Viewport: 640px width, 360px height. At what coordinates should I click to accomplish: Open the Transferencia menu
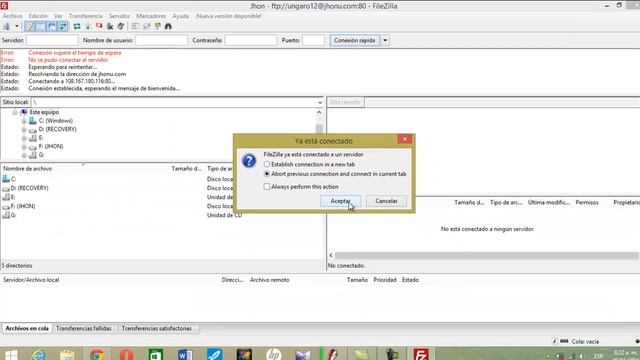(86, 16)
